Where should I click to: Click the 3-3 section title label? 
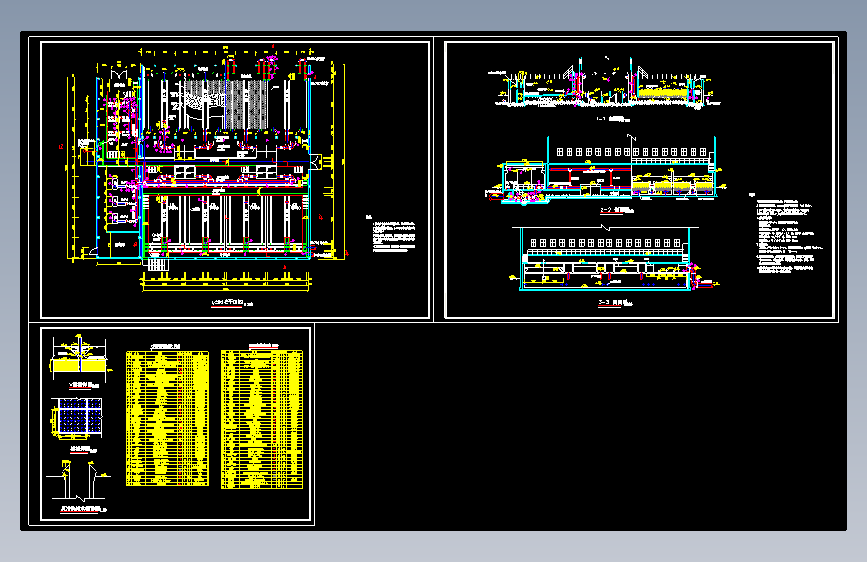(x=615, y=303)
